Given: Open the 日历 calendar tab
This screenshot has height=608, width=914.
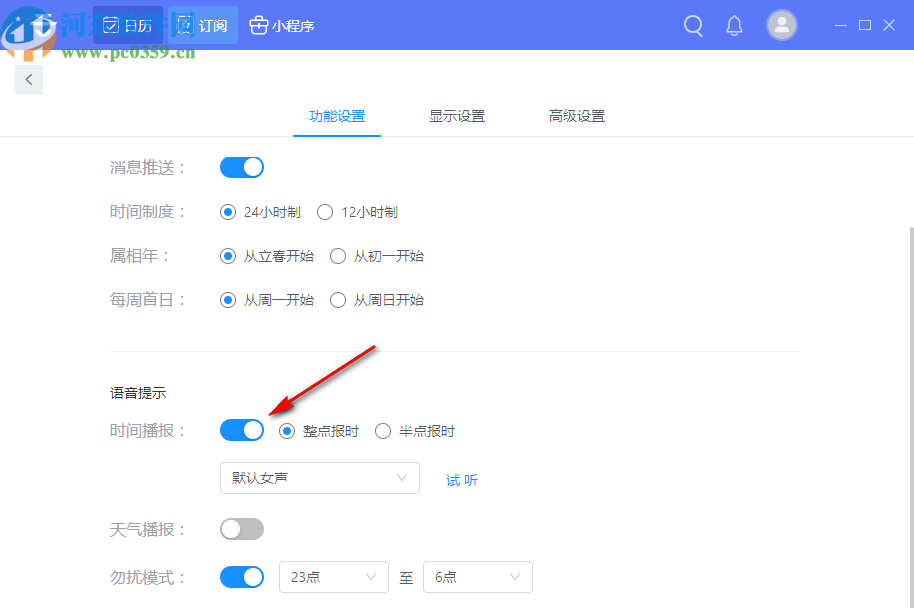Looking at the screenshot, I should pos(128,26).
